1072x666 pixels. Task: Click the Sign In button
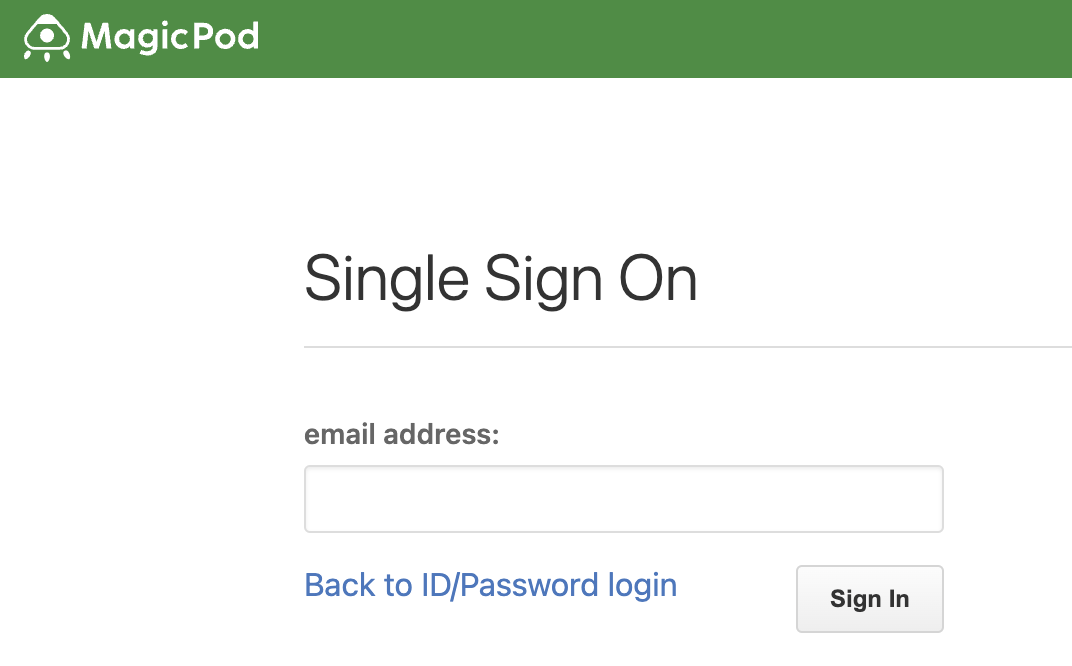870,598
